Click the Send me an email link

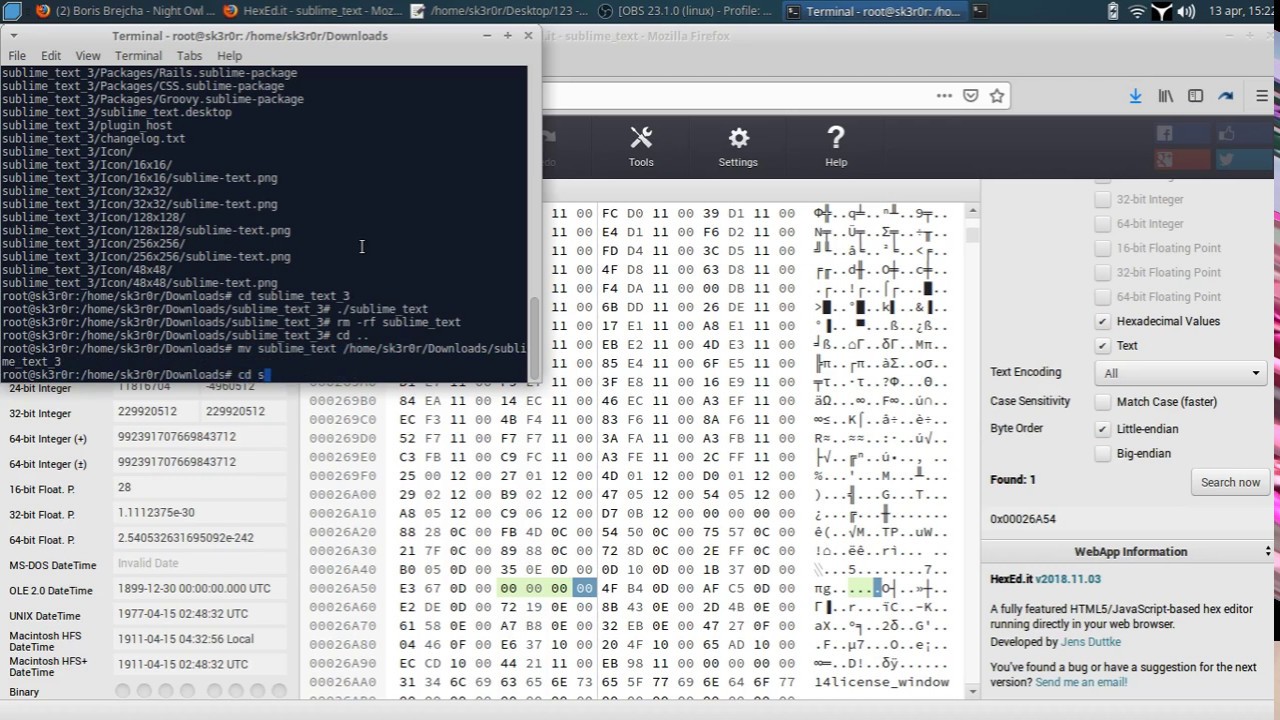(x=1081, y=682)
